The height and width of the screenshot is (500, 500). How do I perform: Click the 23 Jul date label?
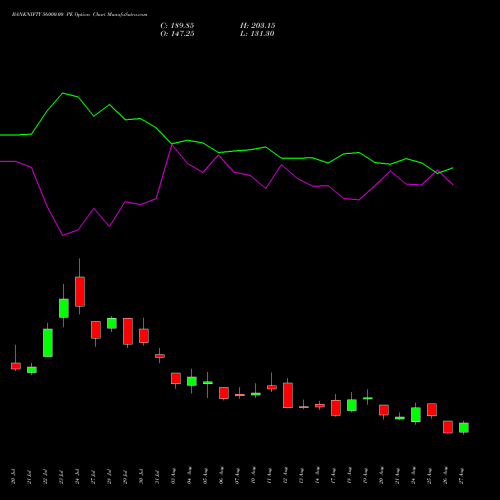click(x=61, y=476)
